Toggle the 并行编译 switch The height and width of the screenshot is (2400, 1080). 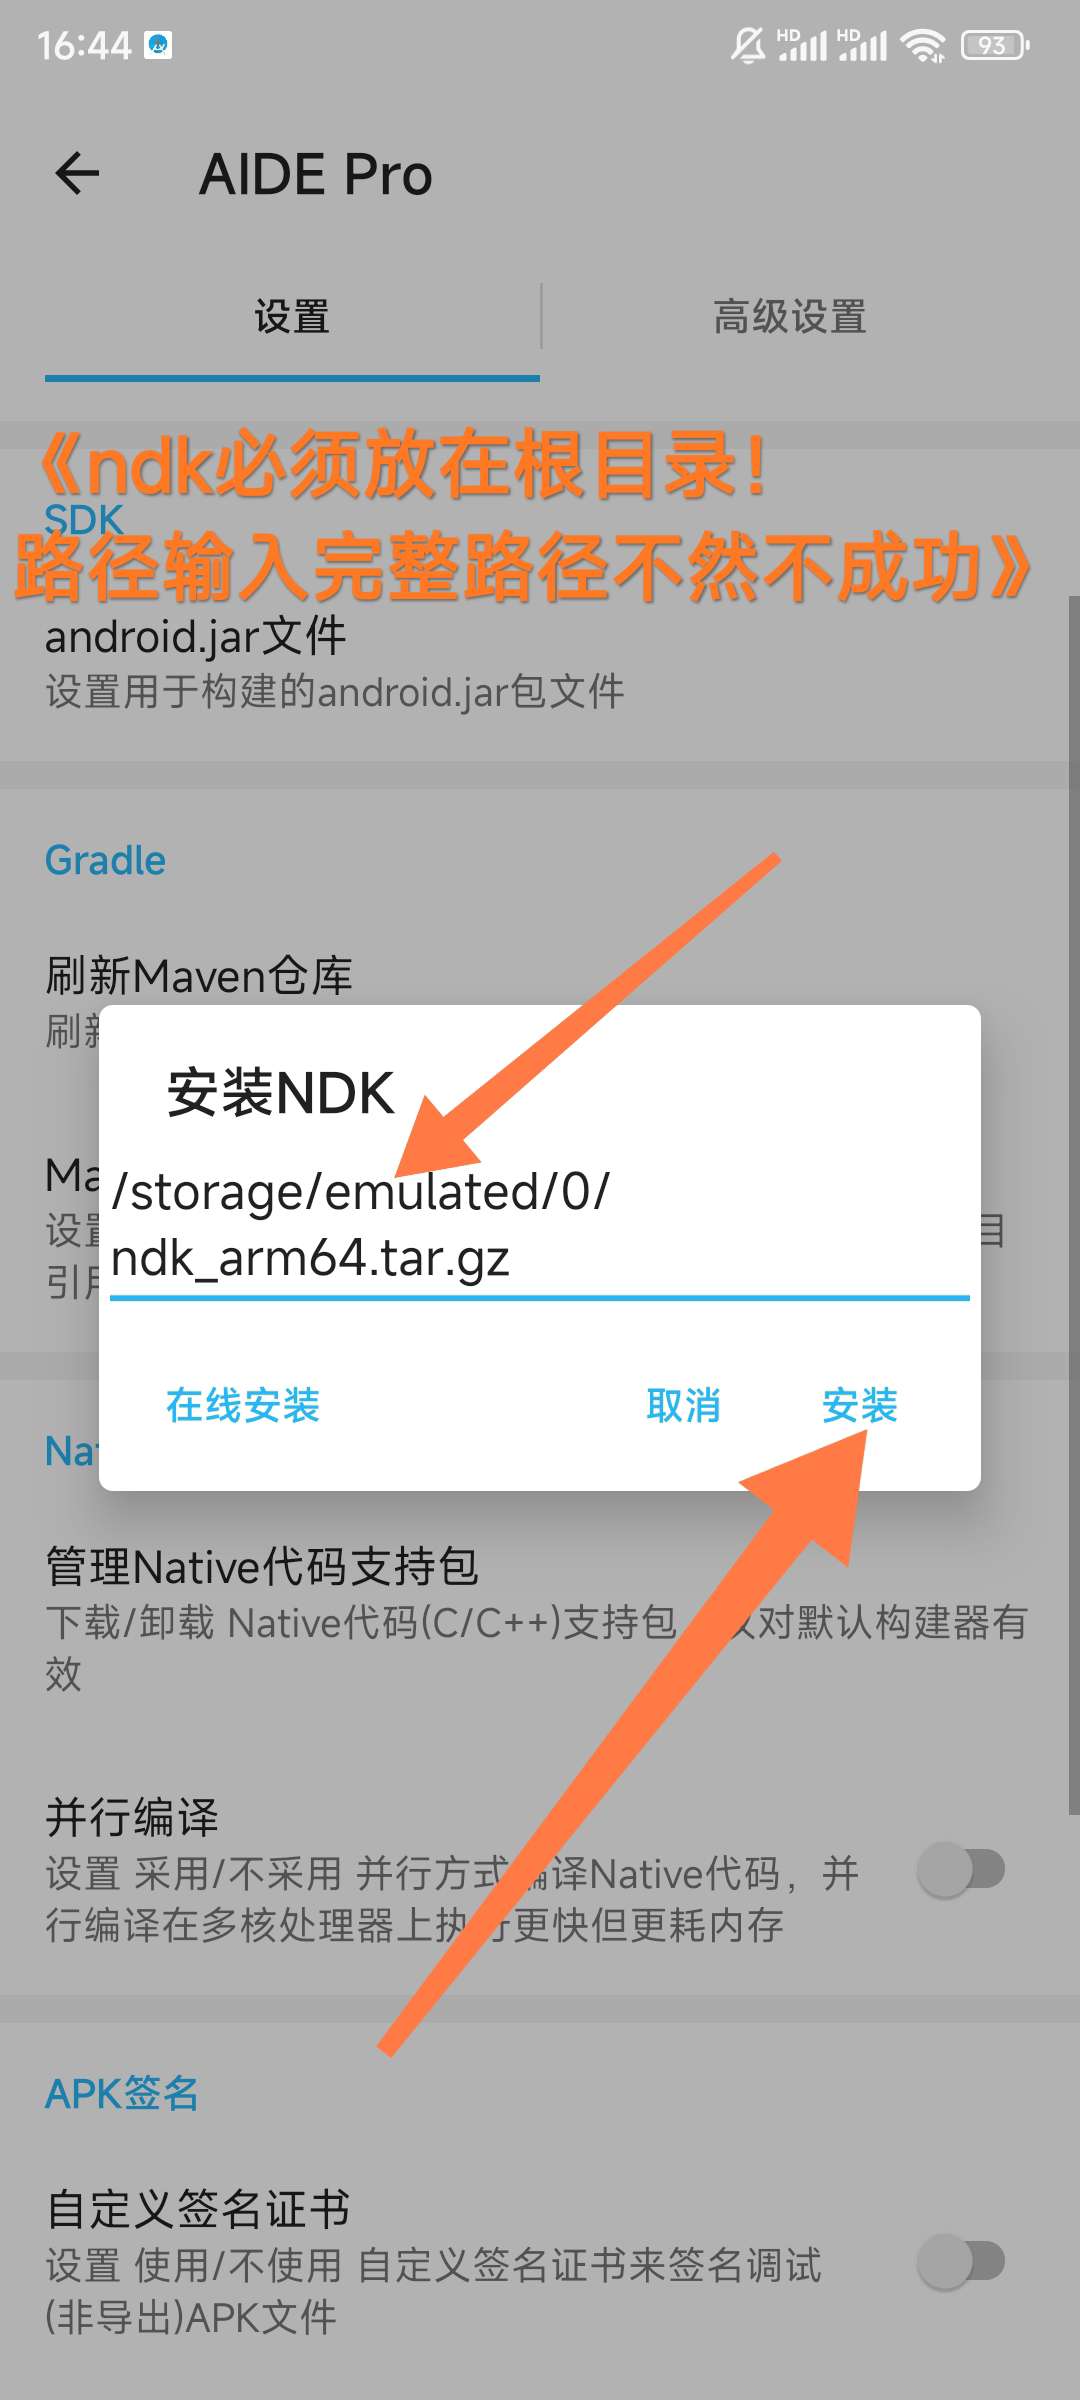tap(961, 1869)
